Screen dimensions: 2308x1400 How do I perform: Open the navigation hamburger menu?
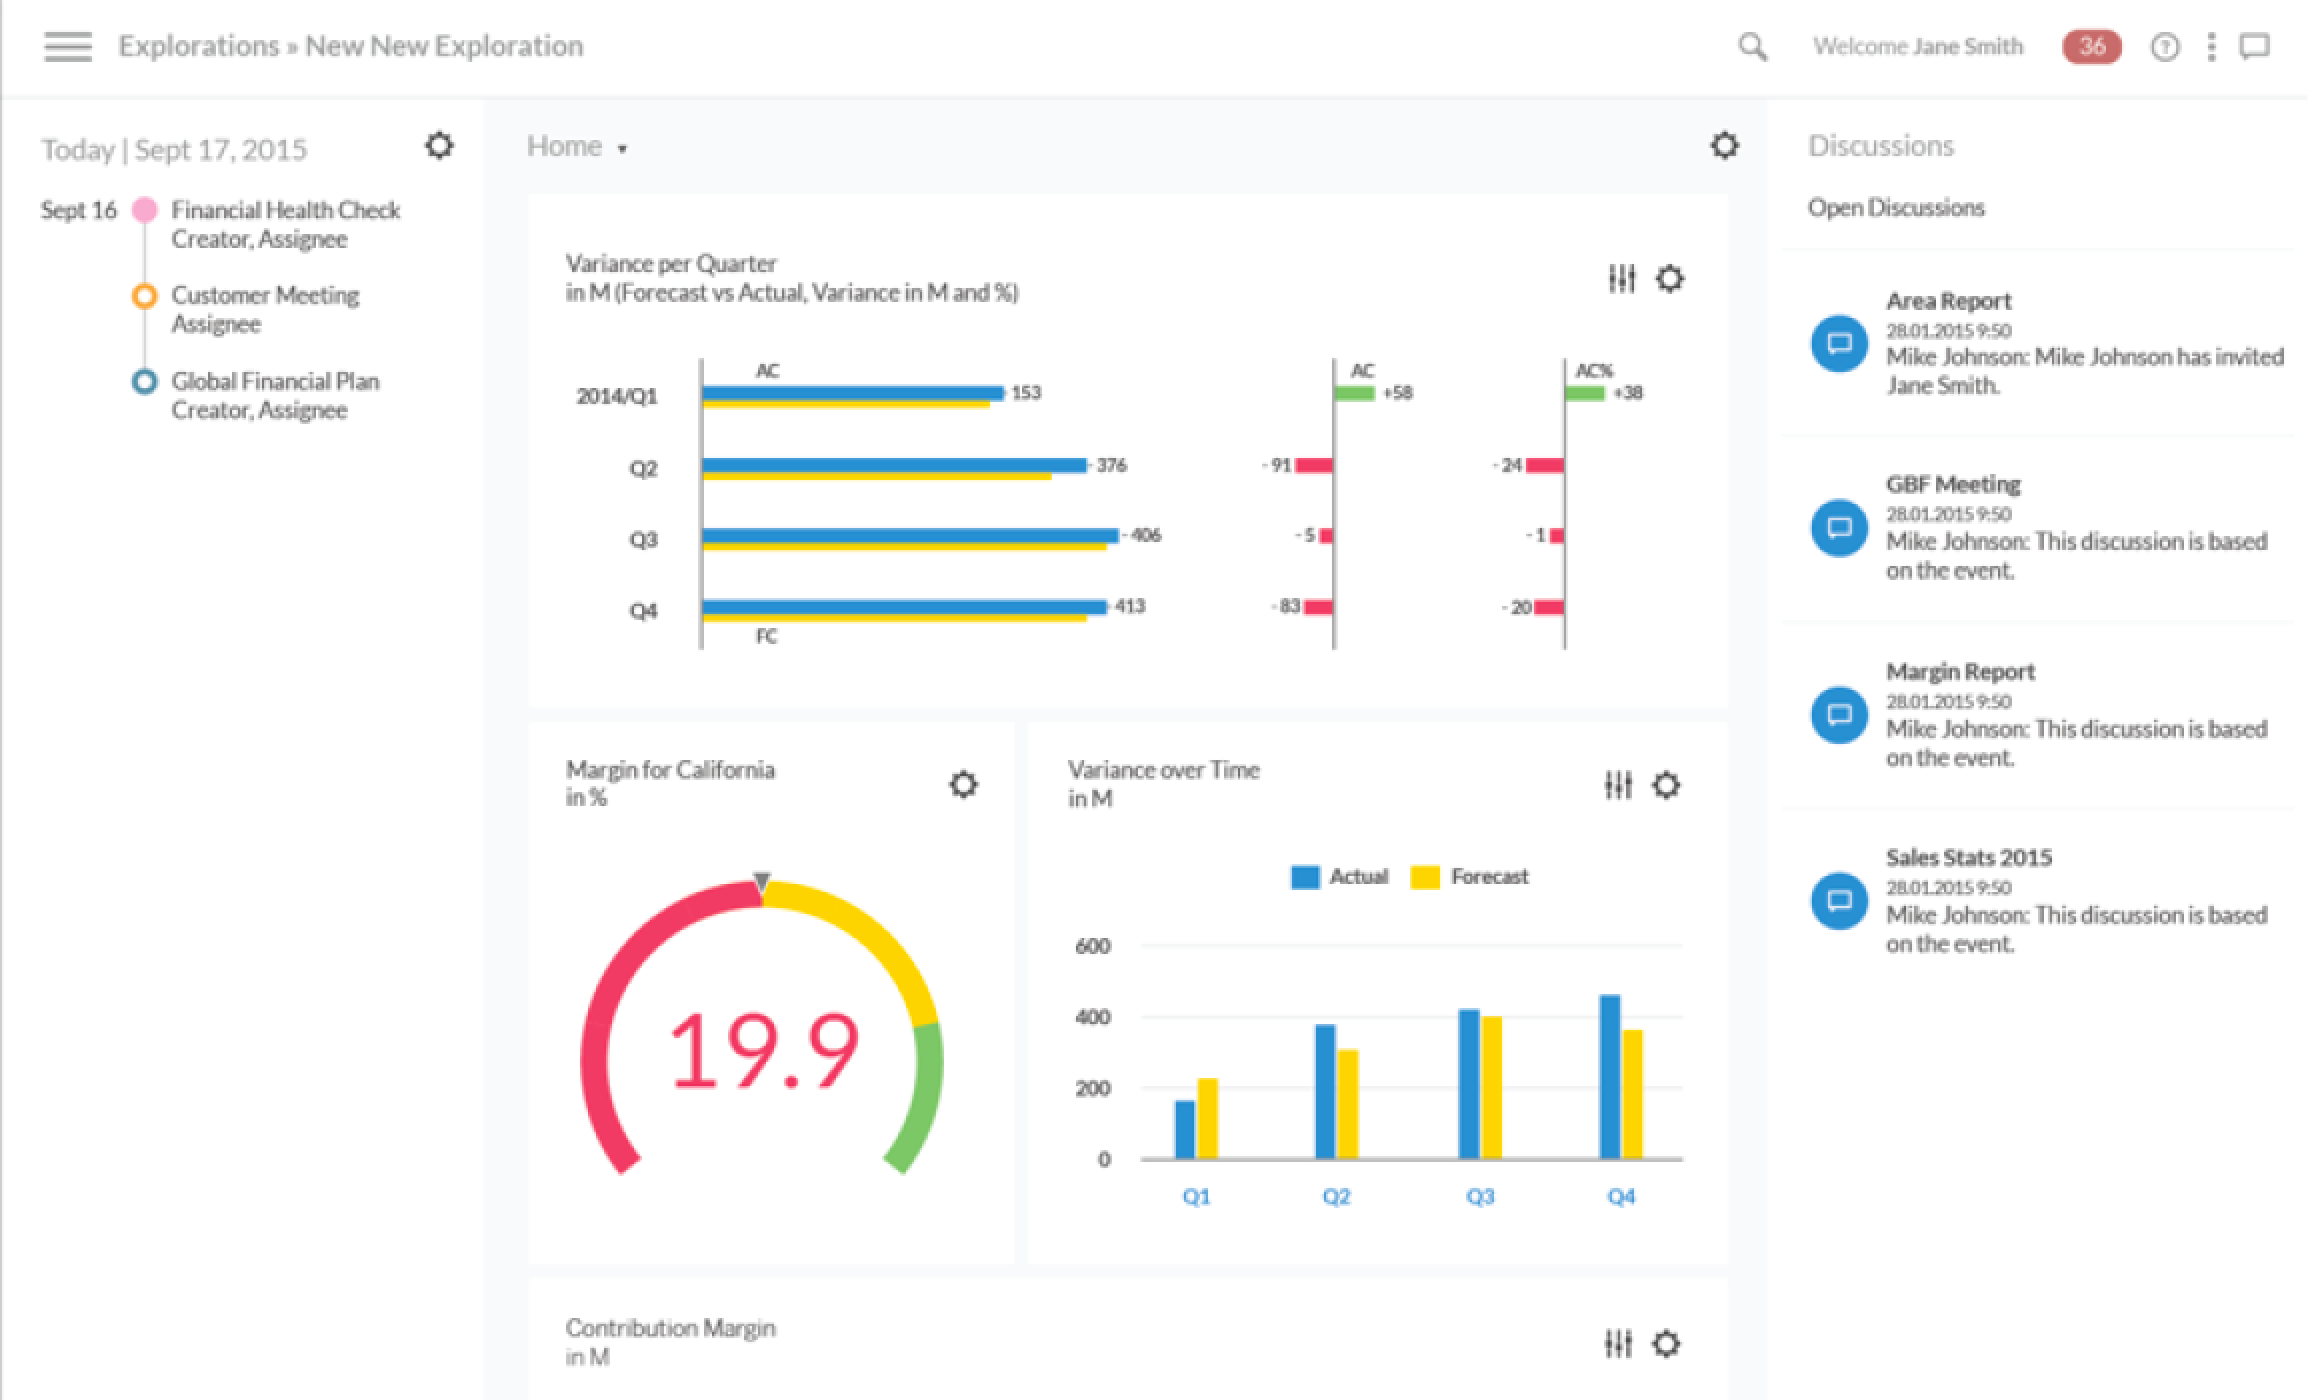pyautogui.click(x=67, y=46)
